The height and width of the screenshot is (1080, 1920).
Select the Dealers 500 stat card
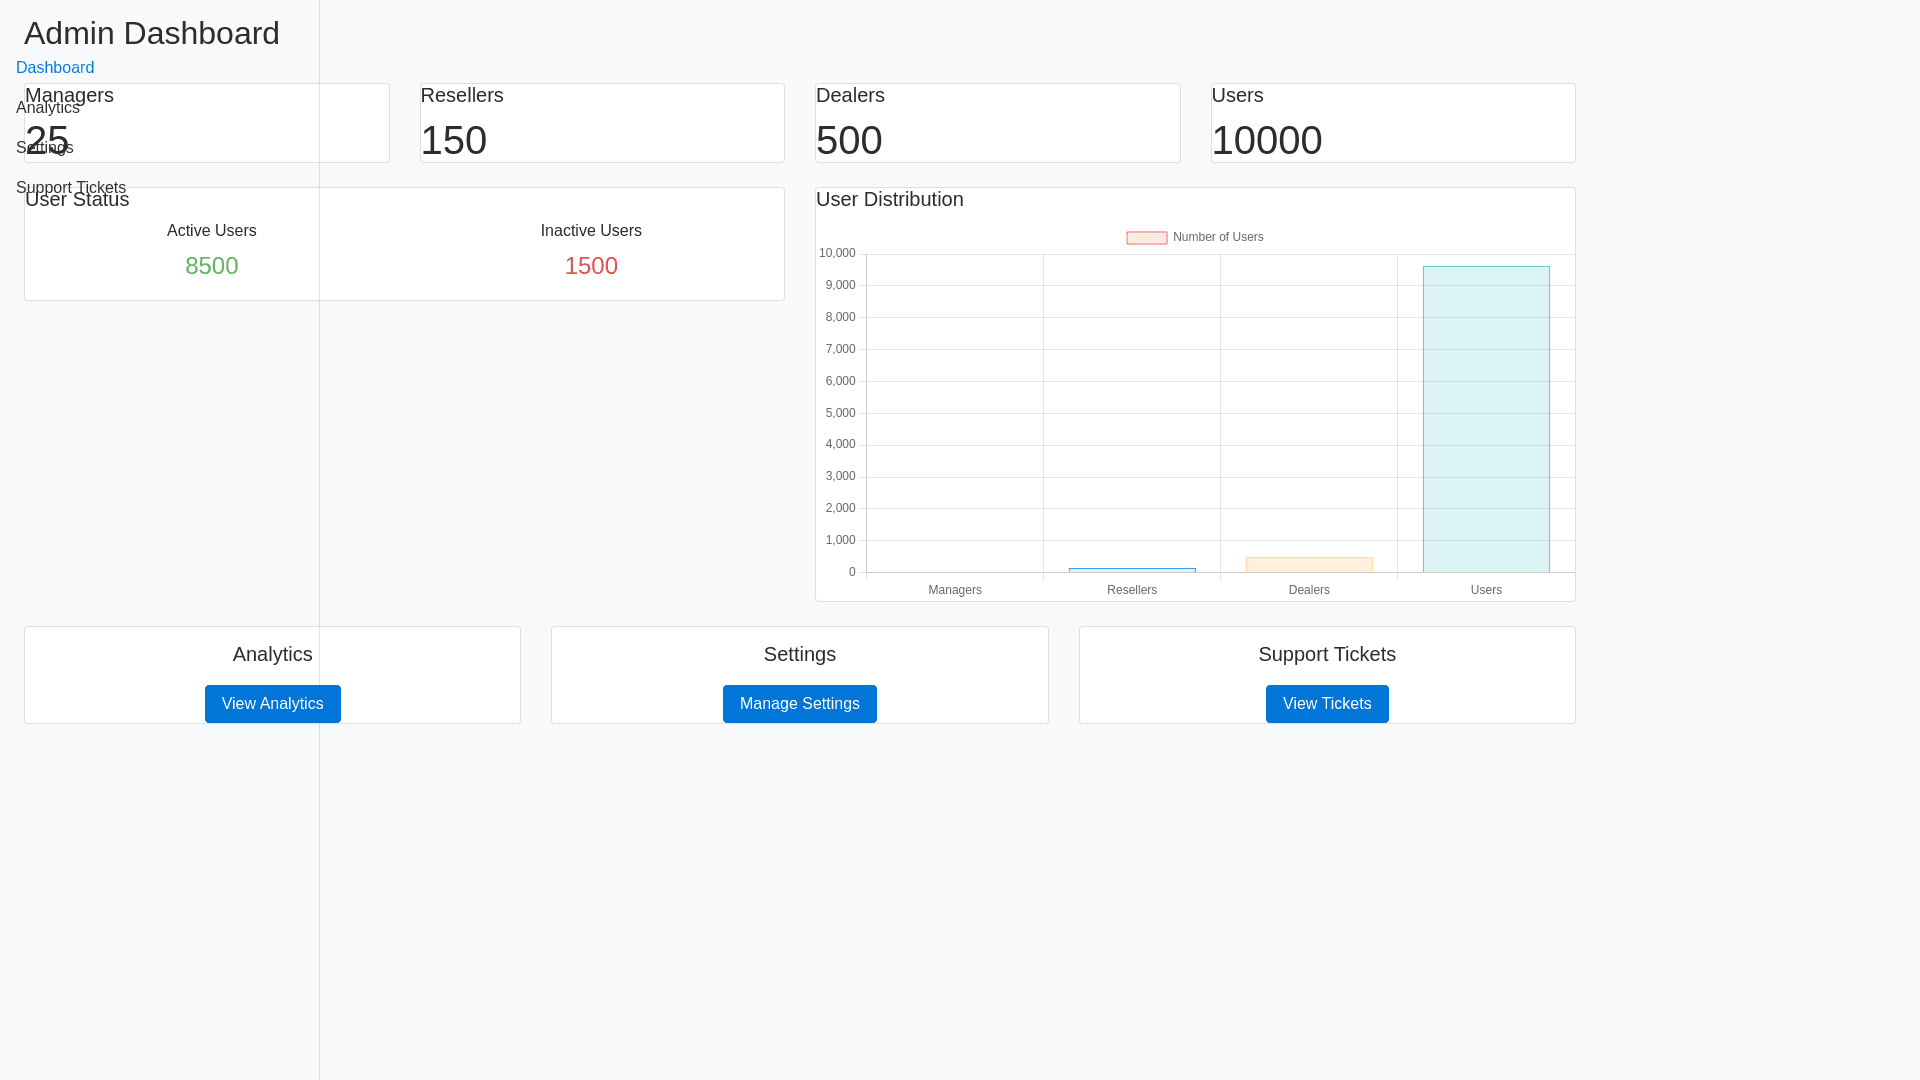997,123
